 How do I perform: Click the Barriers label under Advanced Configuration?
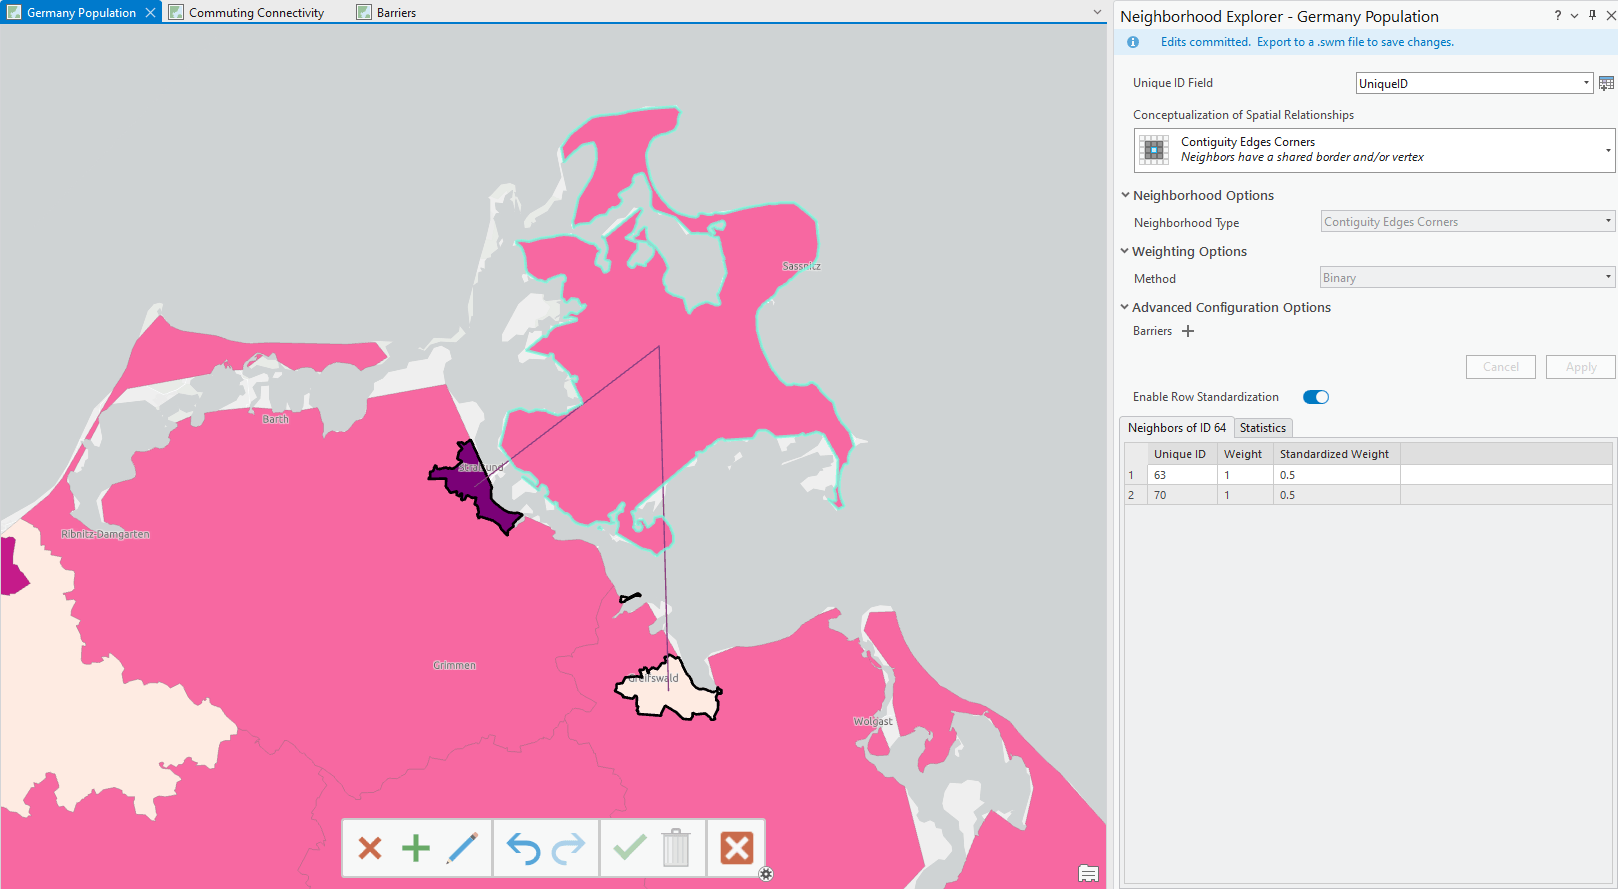coord(1152,331)
